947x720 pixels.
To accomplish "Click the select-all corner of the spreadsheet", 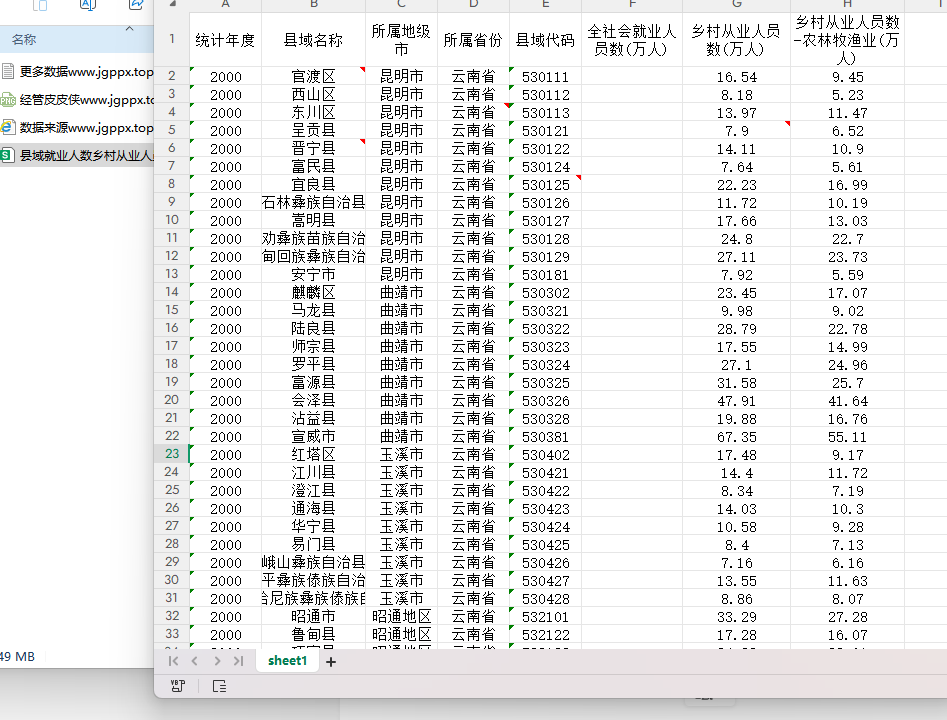I will [x=172, y=4].
